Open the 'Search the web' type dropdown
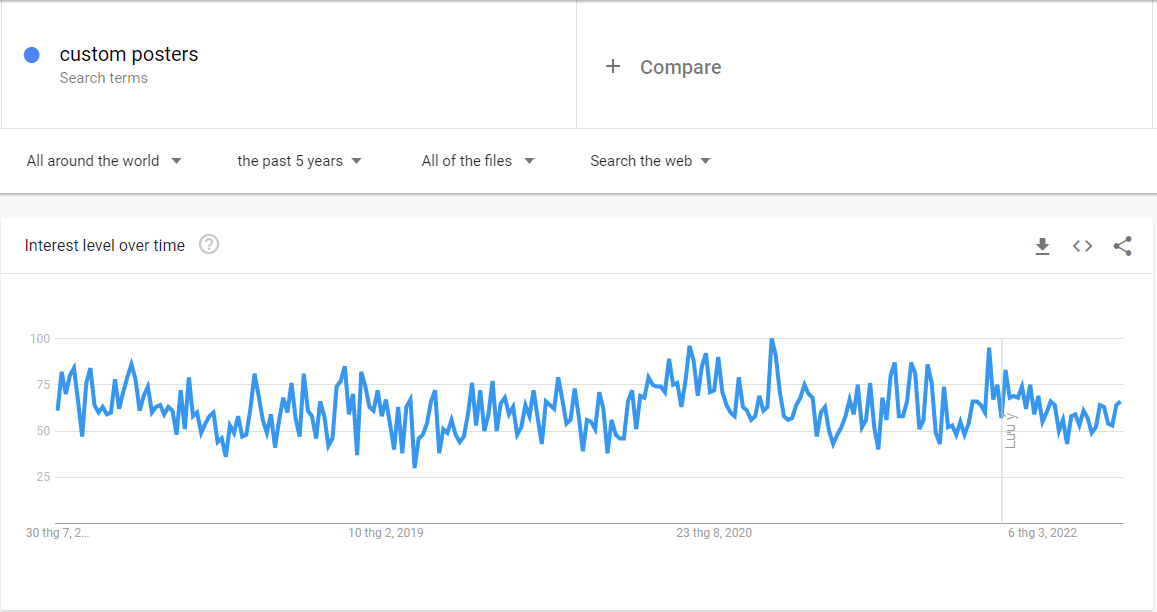 point(650,161)
